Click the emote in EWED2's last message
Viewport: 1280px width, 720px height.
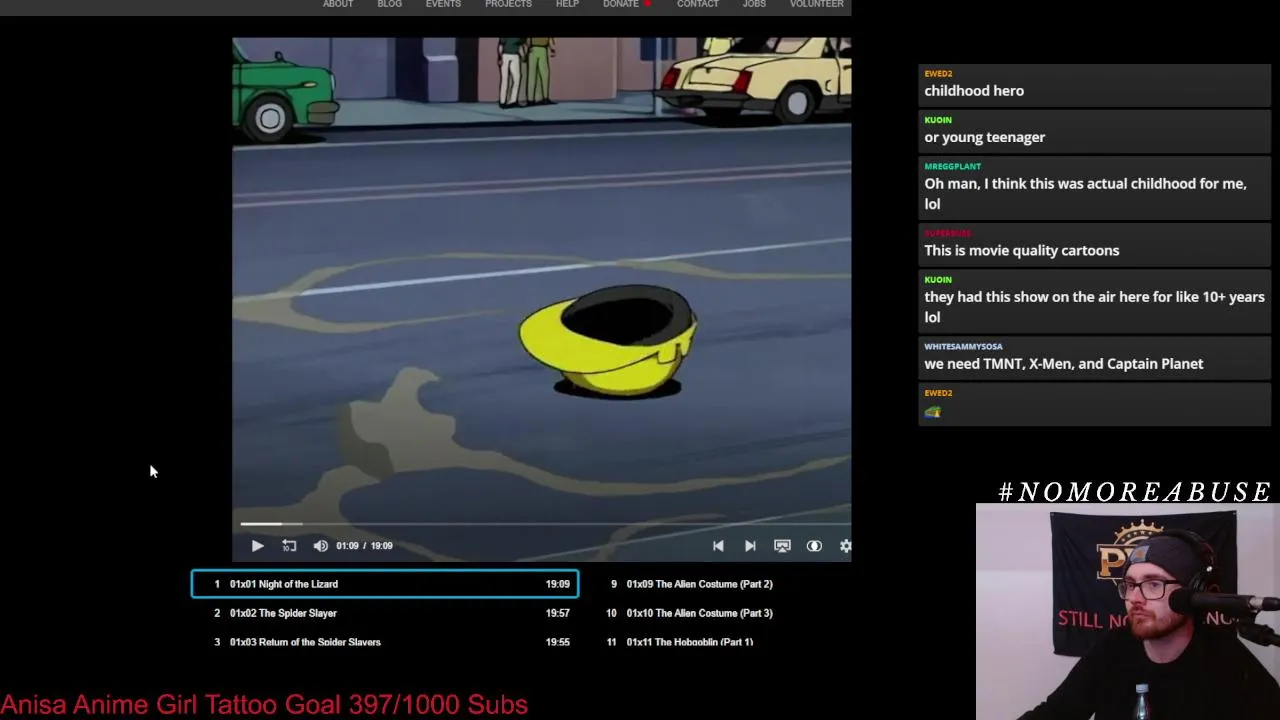(933, 411)
